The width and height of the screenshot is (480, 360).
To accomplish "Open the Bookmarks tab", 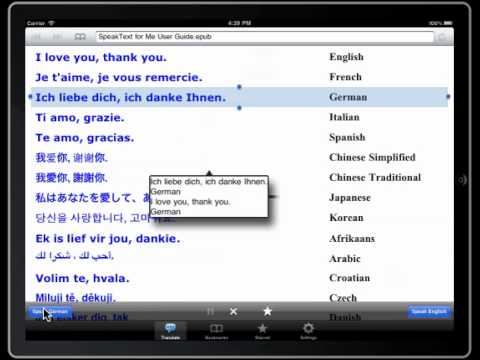I will coord(216,331).
